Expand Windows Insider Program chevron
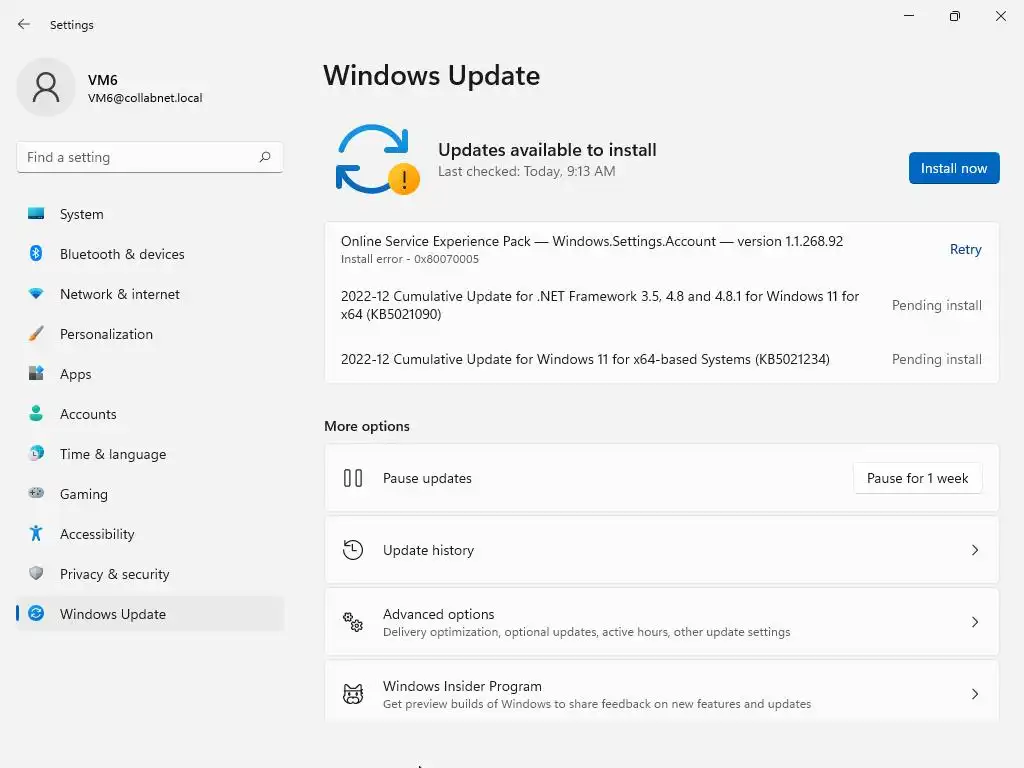The width and height of the screenshot is (1024, 768). point(975,694)
